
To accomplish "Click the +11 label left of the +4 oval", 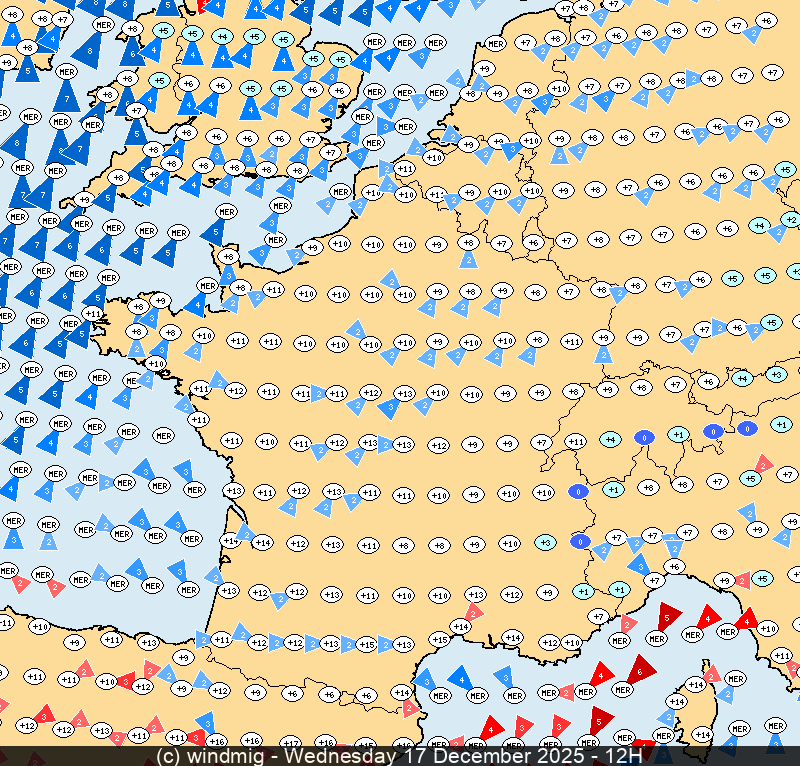I will point(575,441).
